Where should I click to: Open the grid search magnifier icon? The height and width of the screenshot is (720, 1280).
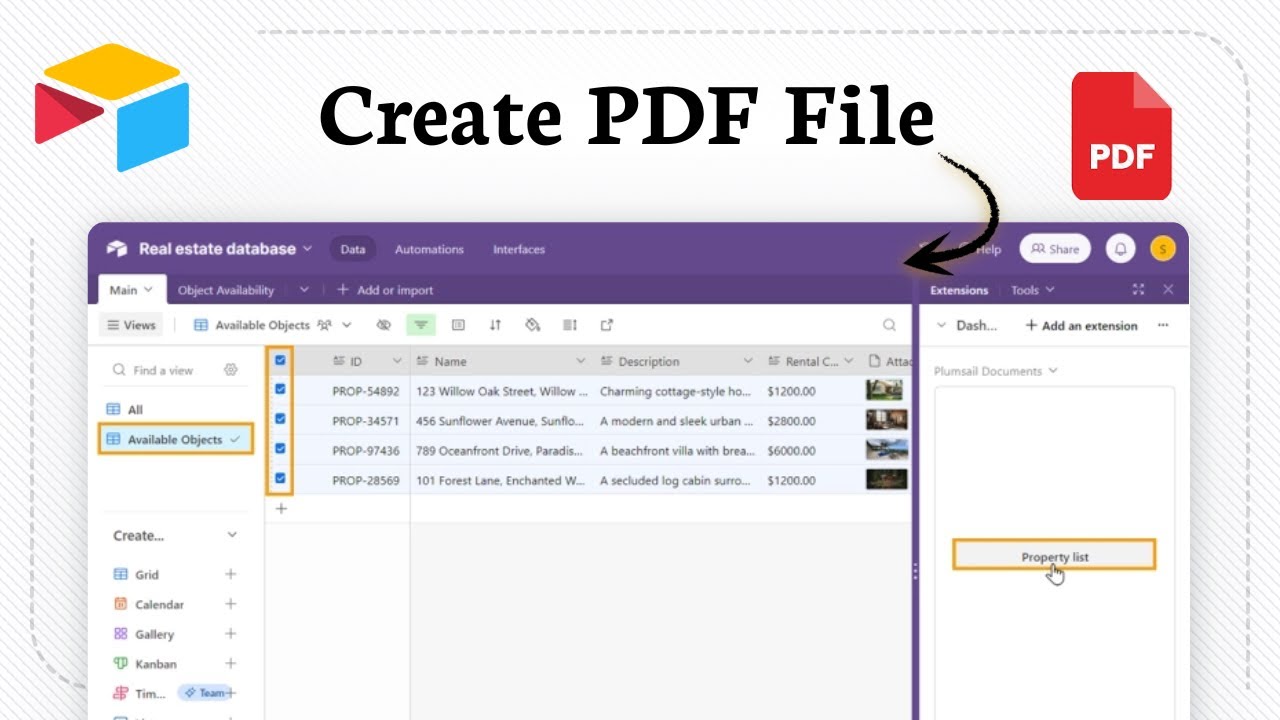coord(889,325)
